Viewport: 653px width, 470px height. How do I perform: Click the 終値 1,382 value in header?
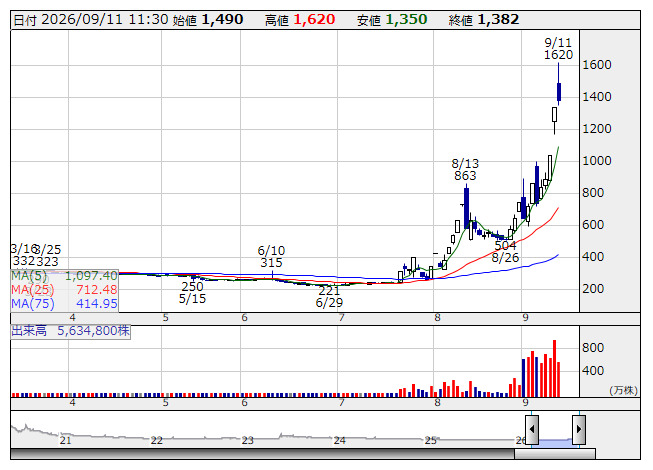(x=484, y=20)
